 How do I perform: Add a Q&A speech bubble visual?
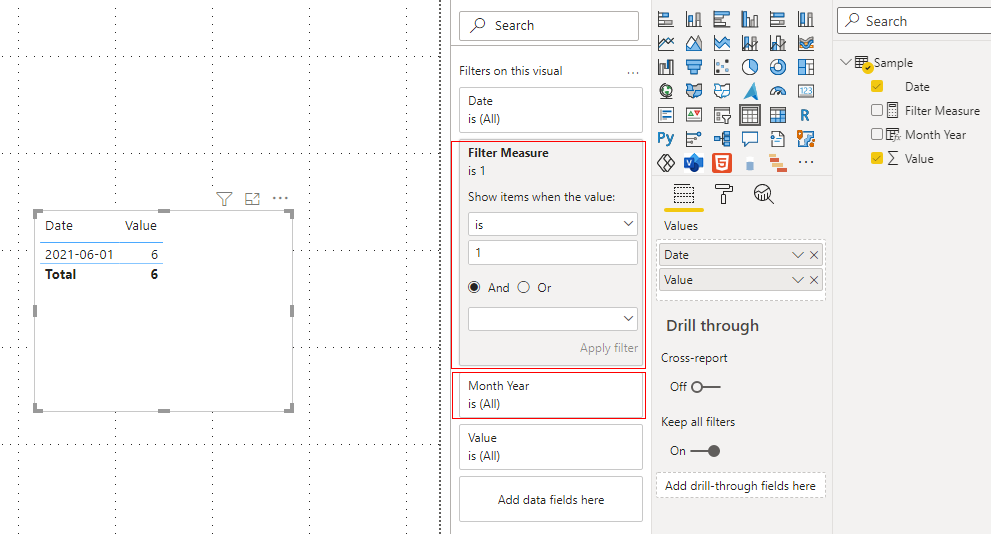(750, 138)
